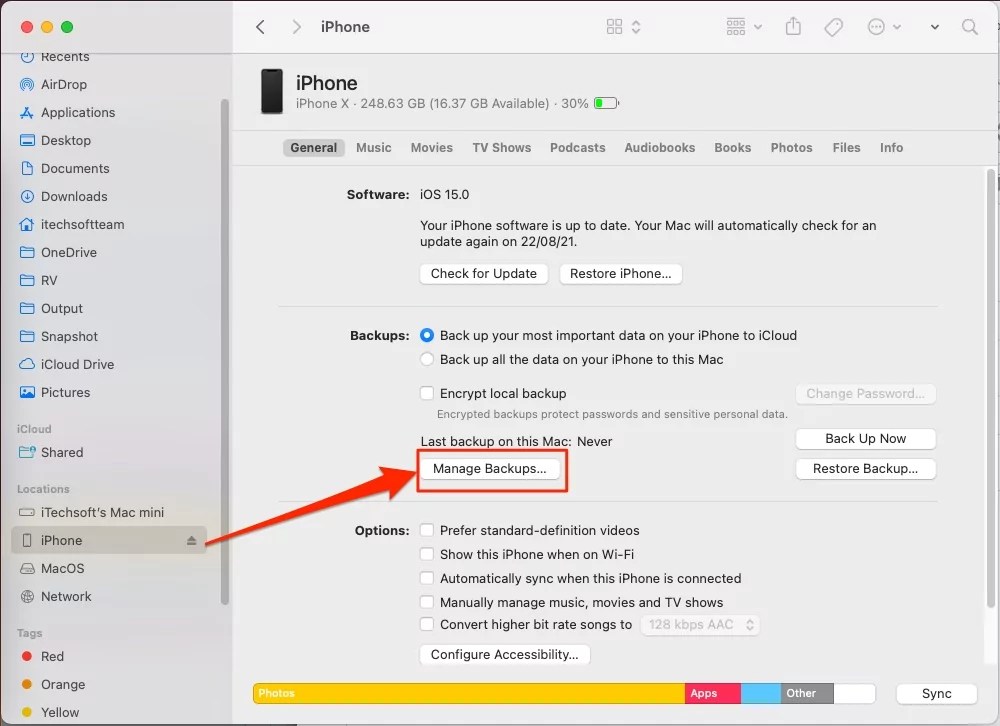
Task: Click Restore Backup... button
Action: pyautogui.click(x=865, y=469)
